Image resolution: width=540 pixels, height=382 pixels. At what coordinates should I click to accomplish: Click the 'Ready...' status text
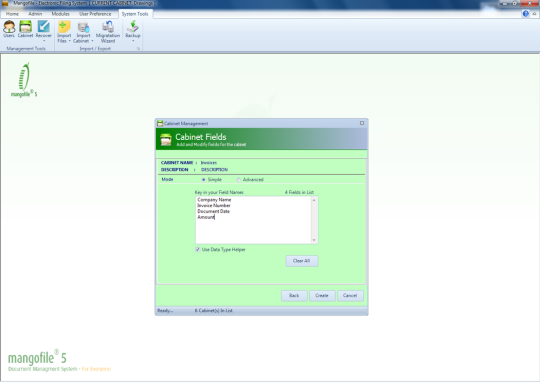165,311
